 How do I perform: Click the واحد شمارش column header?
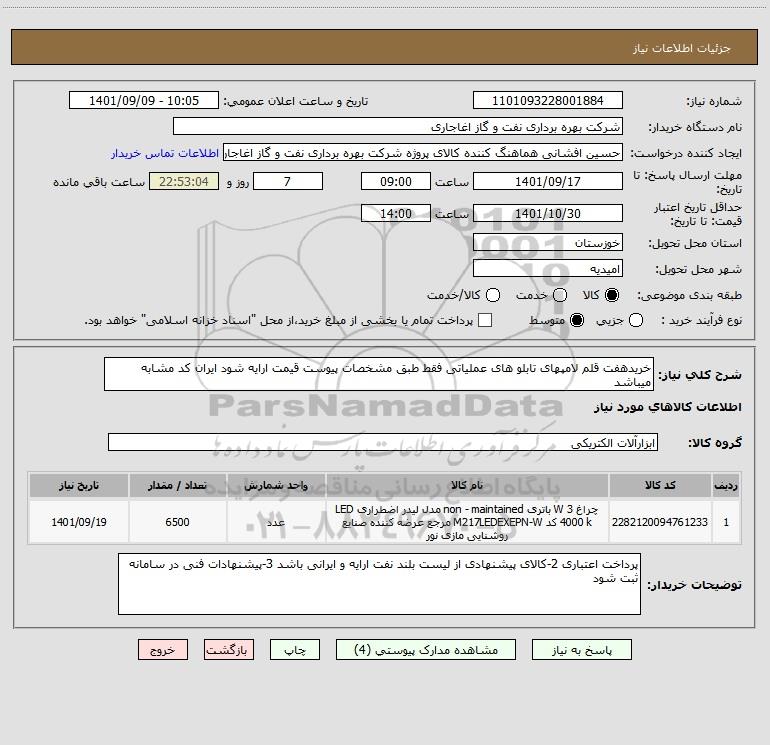tap(276, 485)
